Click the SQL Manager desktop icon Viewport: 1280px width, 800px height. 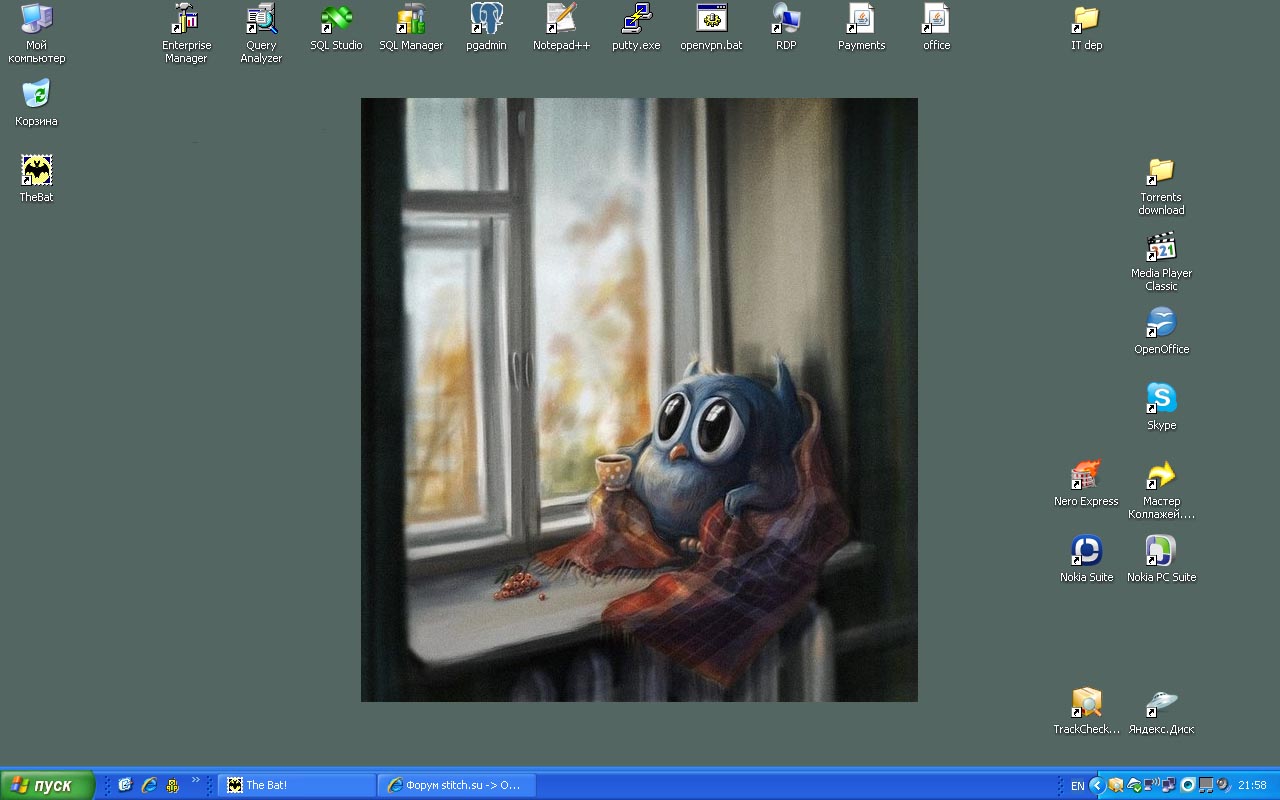tap(411, 27)
